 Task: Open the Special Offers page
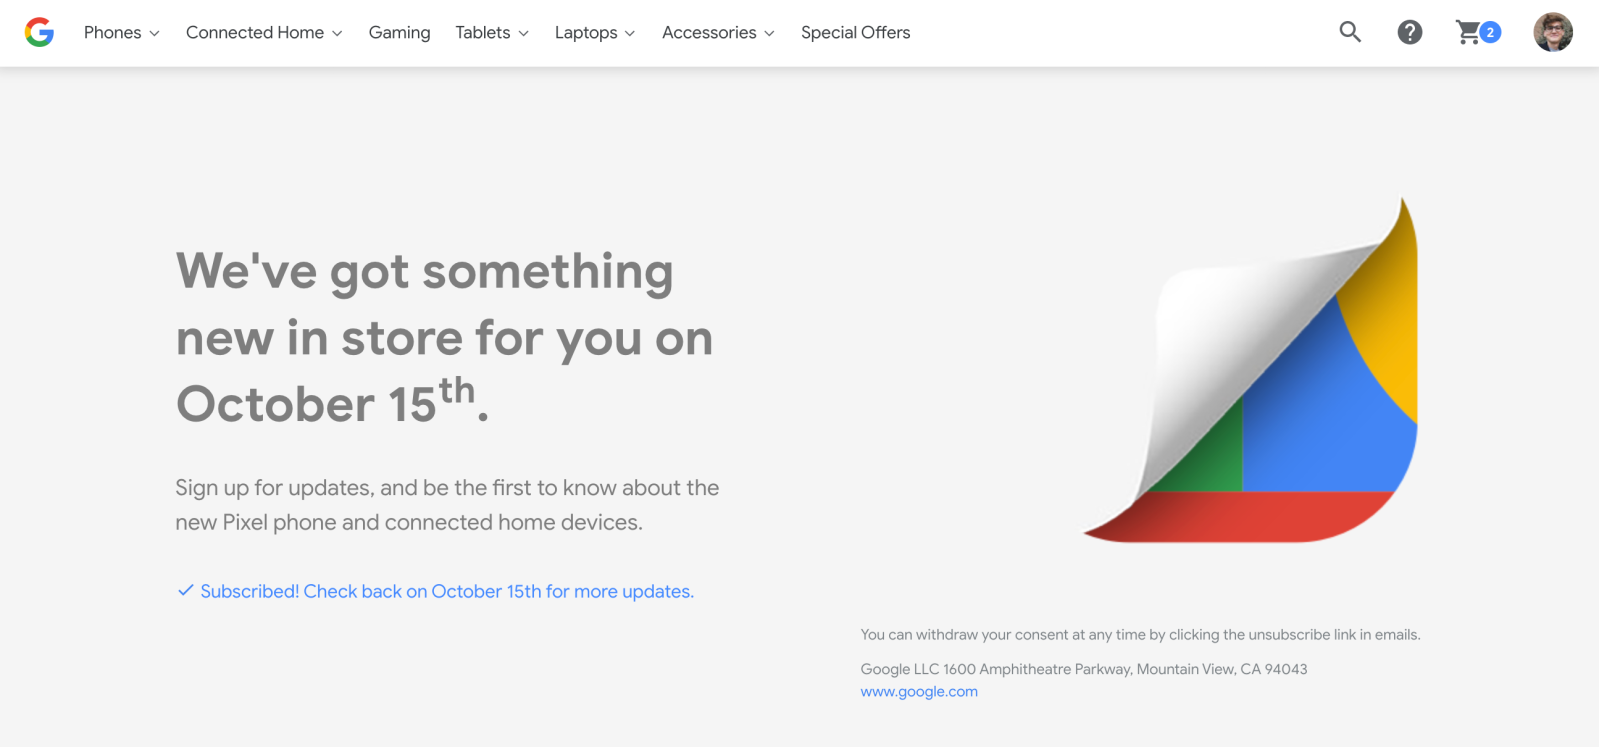click(855, 33)
